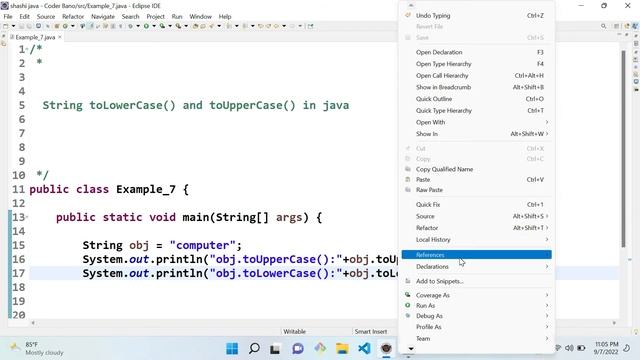Choose Show in Breadcrumb
The image size is (640, 360).
476,87
